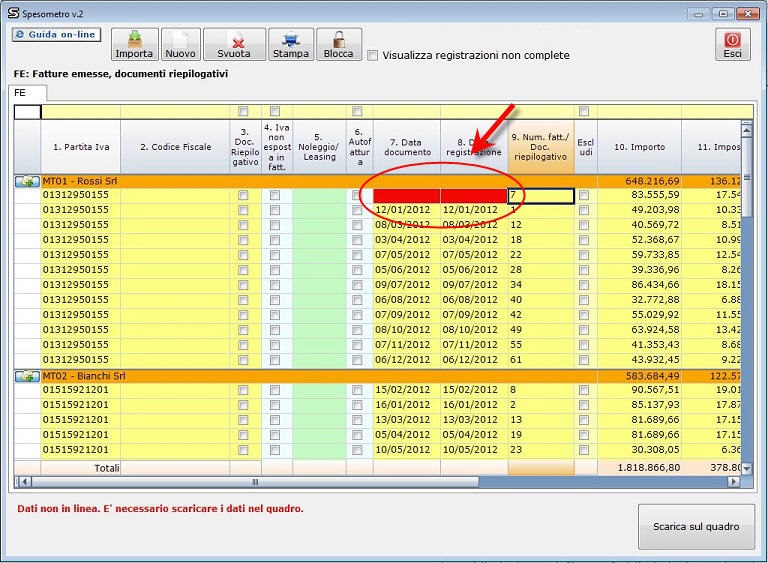Click scroll up arrow of vertical scrollbar
The image size is (768, 563).
pyautogui.click(x=746, y=130)
